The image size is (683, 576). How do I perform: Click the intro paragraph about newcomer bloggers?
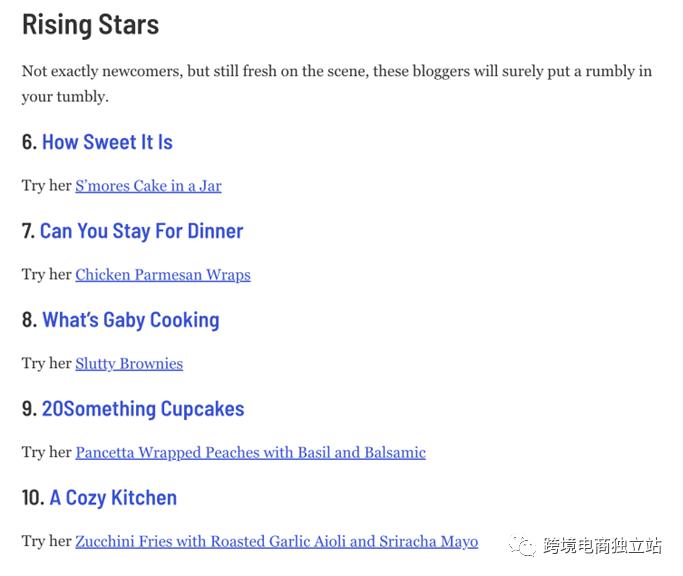[336, 84]
